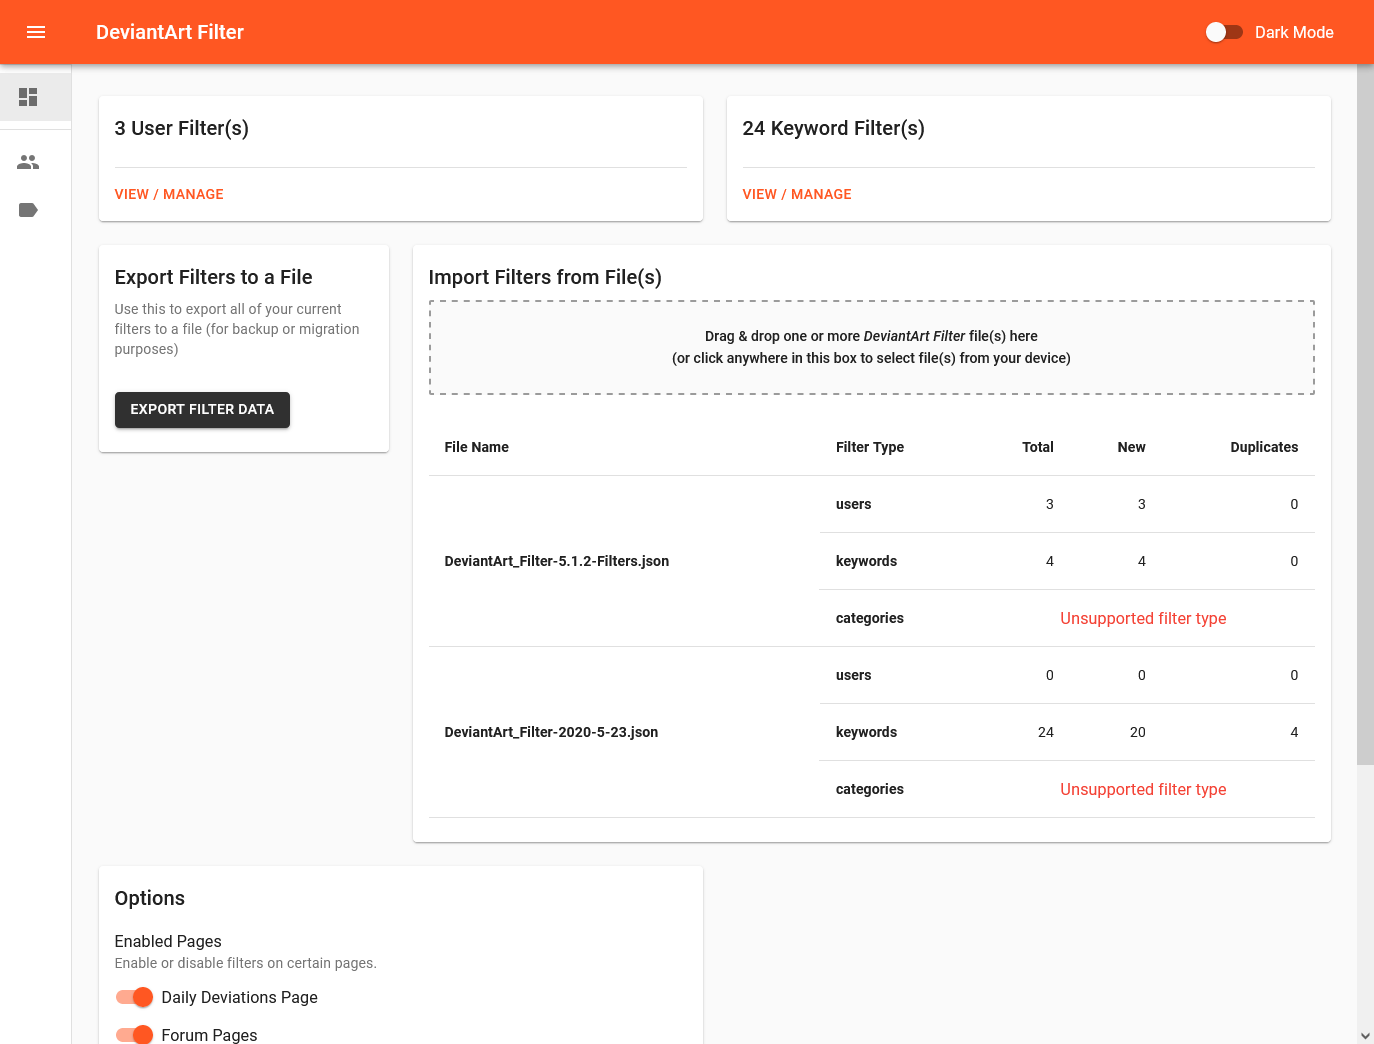Open the Dashboard sidebar icon
The image size is (1374, 1044).
28,97
